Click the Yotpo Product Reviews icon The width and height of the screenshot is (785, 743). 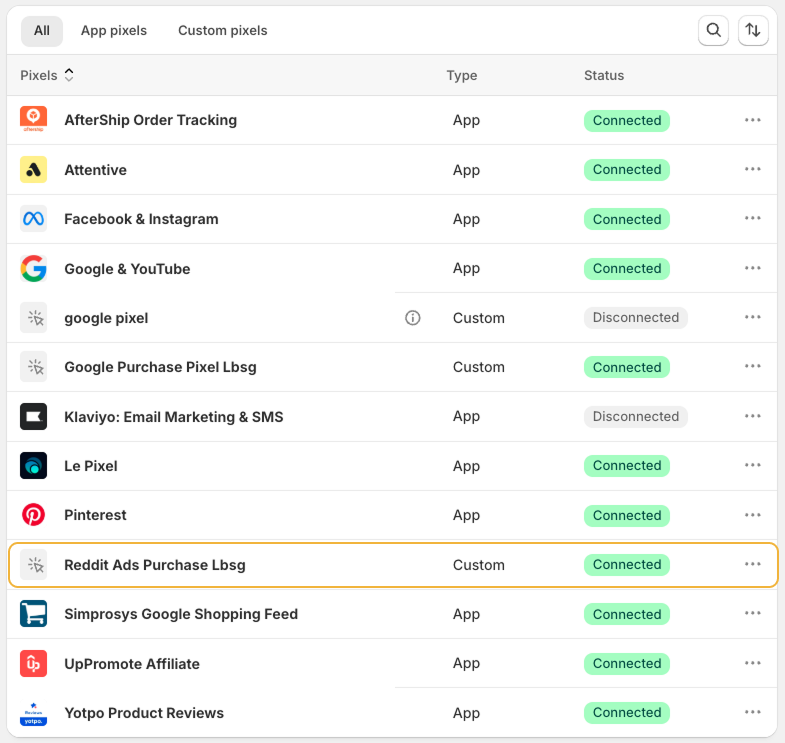34,713
